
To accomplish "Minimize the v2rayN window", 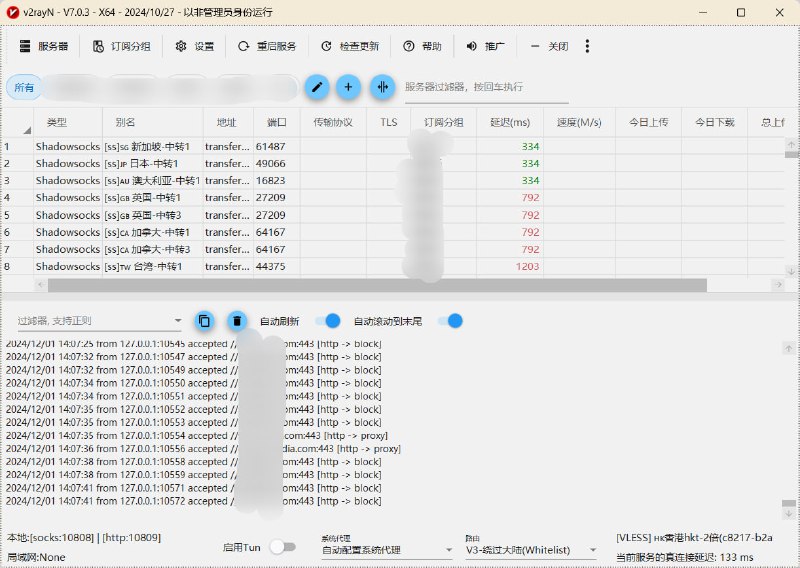I will click(x=703, y=12).
